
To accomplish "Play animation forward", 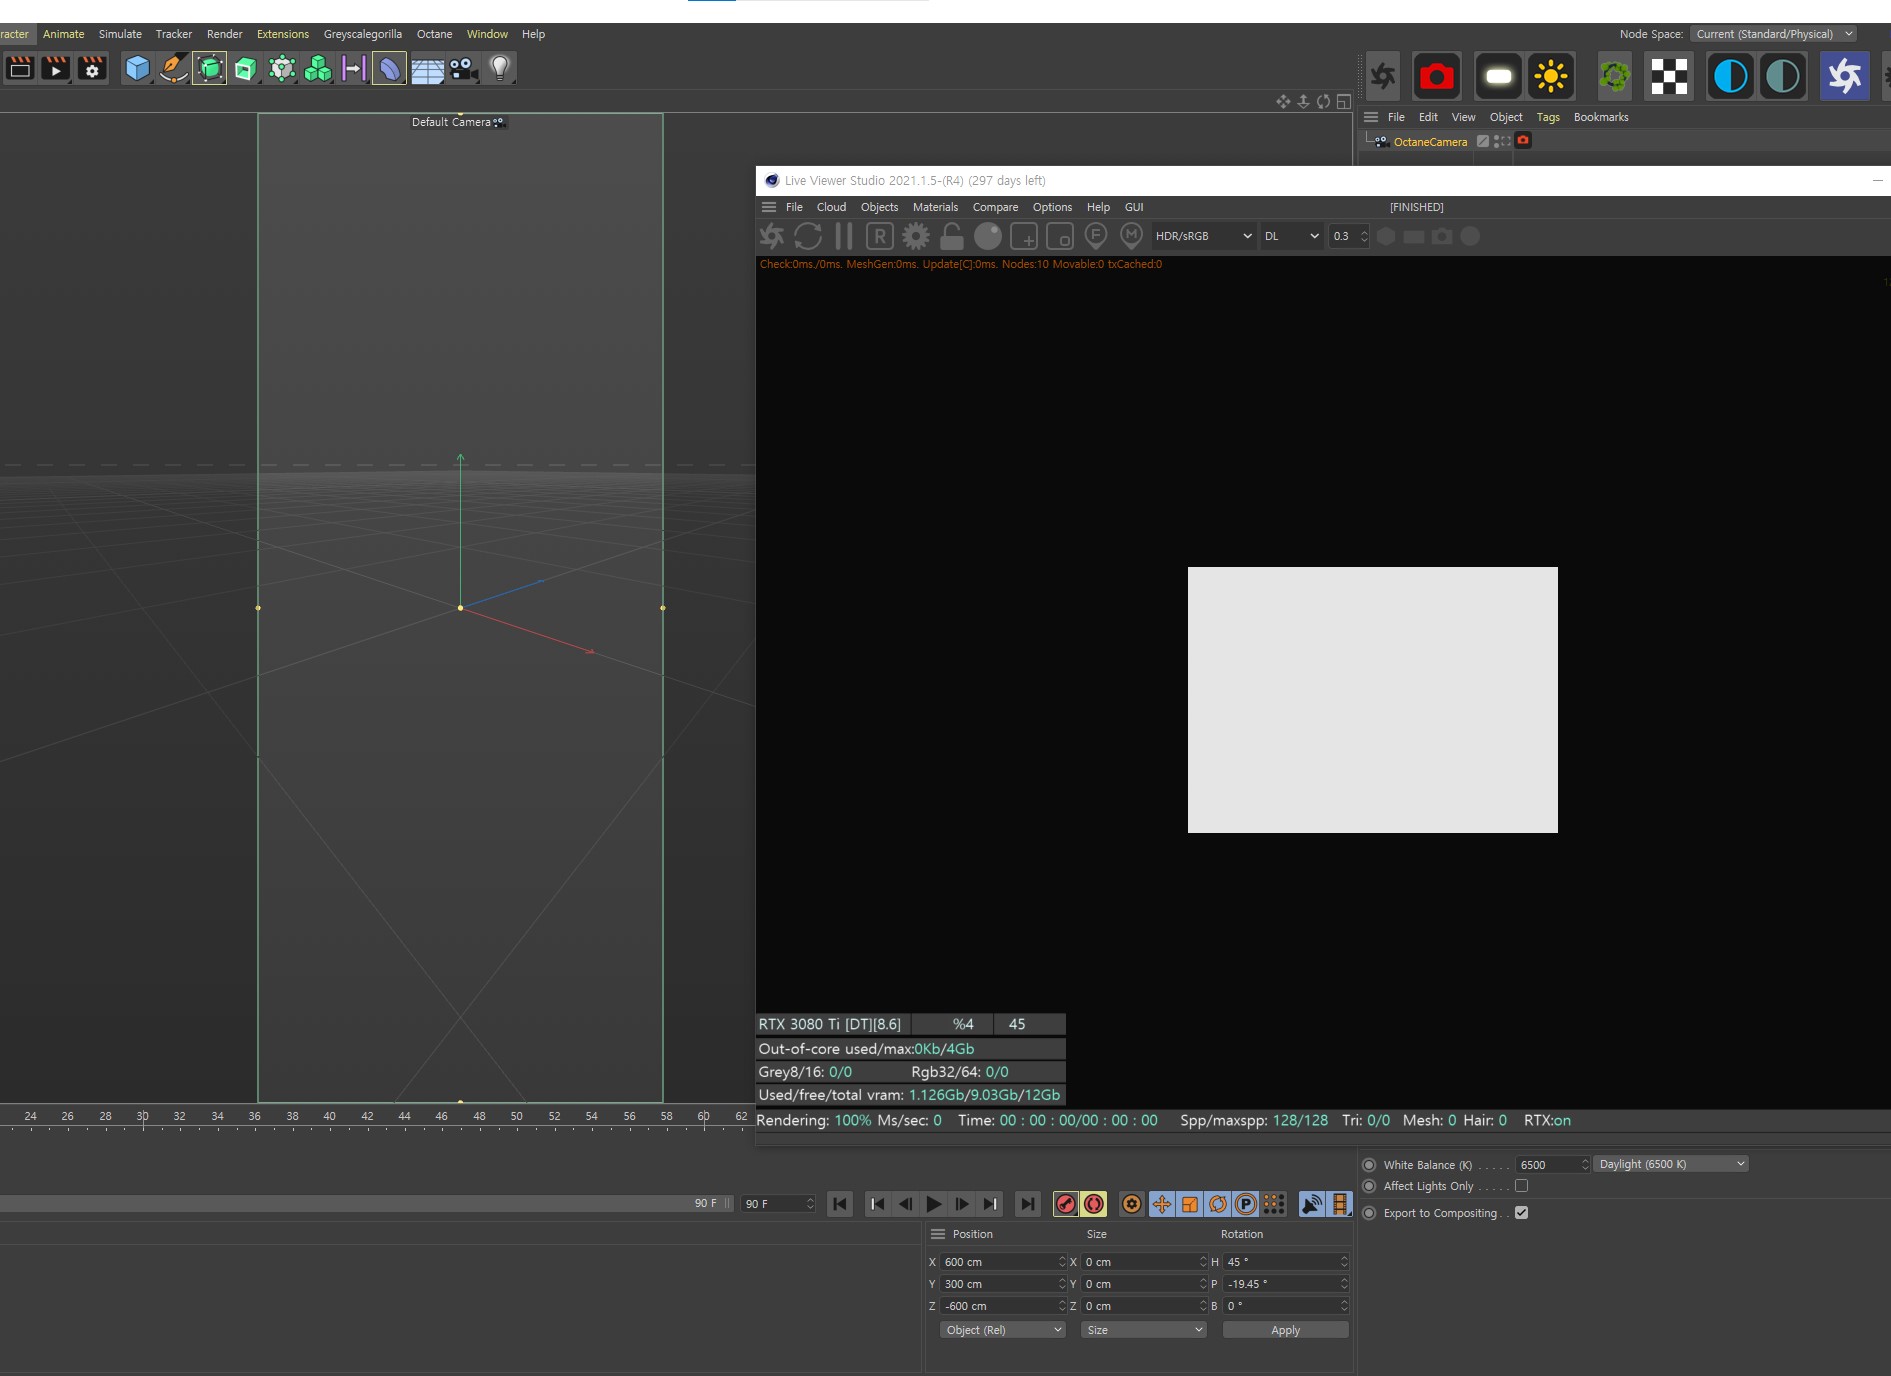I will (933, 1204).
